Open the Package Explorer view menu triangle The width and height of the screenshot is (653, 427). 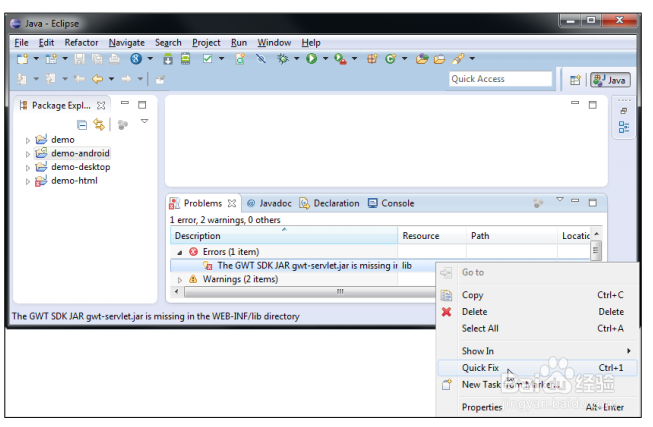tap(145, 121)
